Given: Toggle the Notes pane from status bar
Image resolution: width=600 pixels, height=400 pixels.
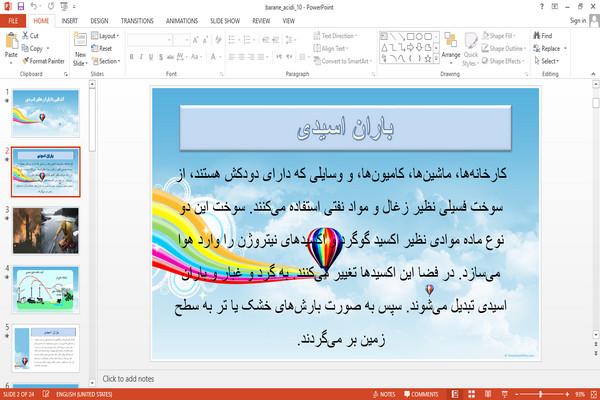Looking at the screenshot, I should tap(384, 394).
